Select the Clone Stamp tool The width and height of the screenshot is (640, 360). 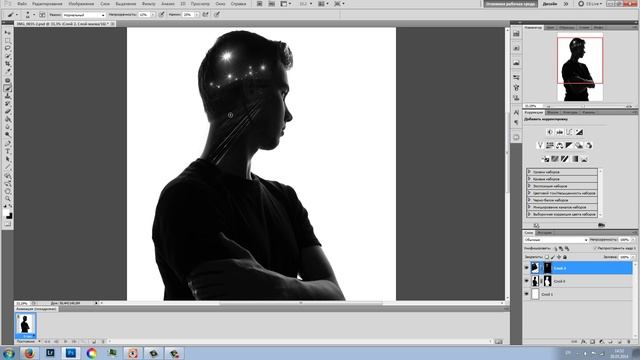click(x=8, y=96)
